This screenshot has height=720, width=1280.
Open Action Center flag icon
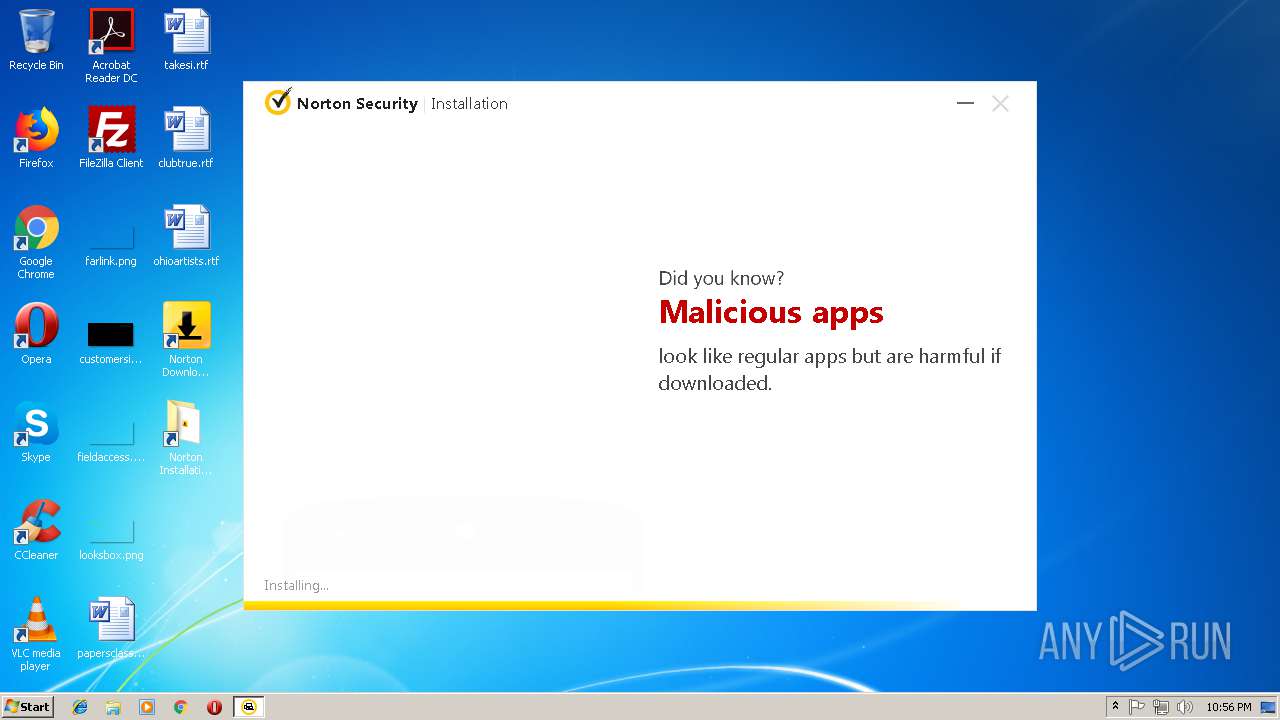point(1137,707)
